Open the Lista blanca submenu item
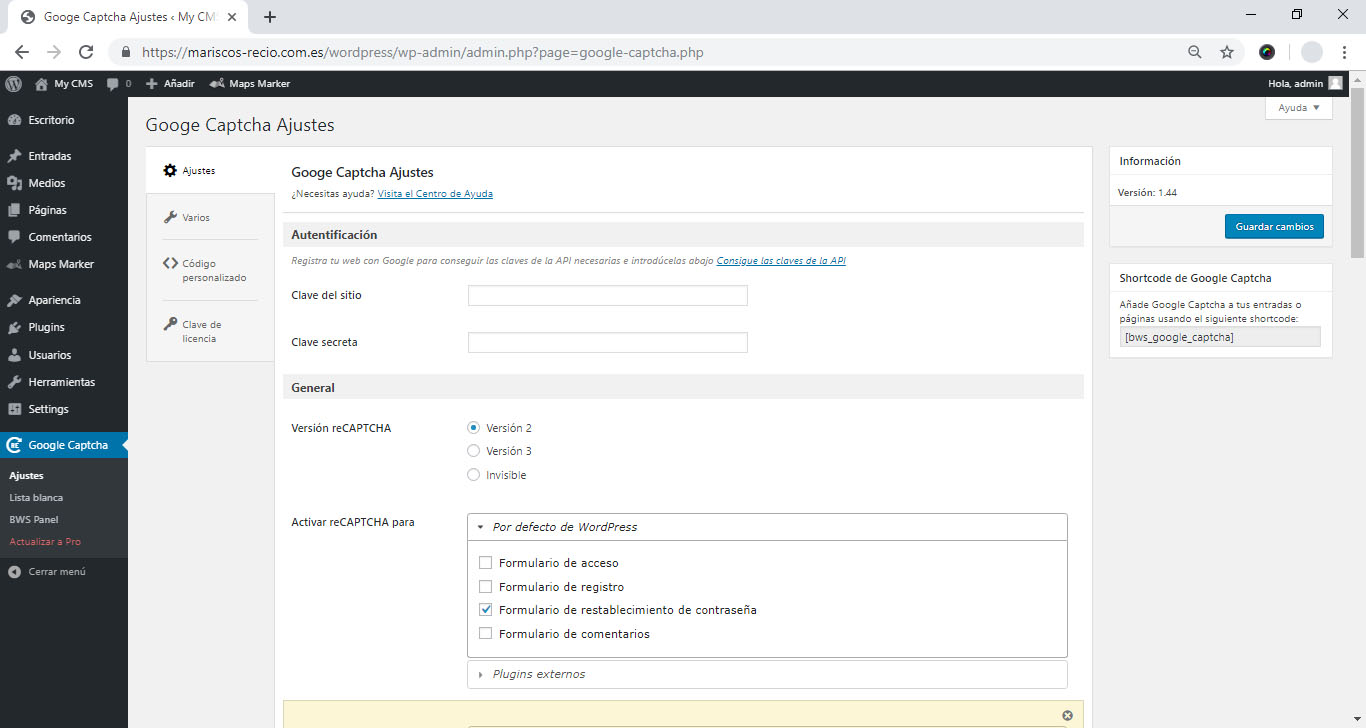Viewport: 1366px width, 728px height. 36,498
